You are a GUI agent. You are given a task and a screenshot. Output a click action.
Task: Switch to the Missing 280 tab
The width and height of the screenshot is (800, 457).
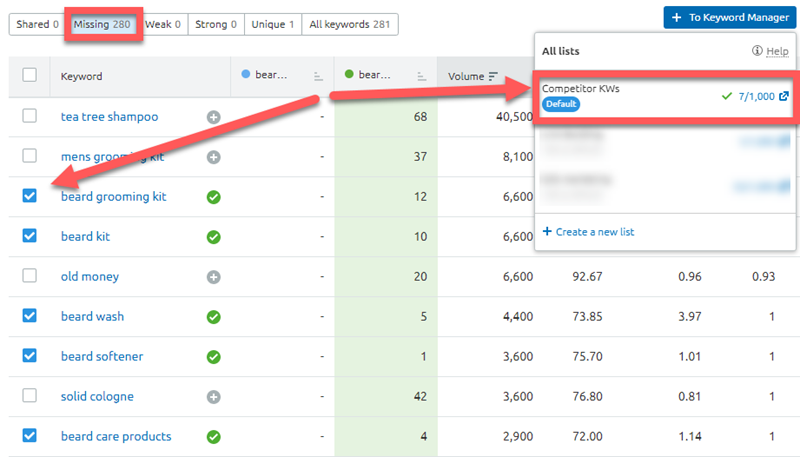click(105, 24)
